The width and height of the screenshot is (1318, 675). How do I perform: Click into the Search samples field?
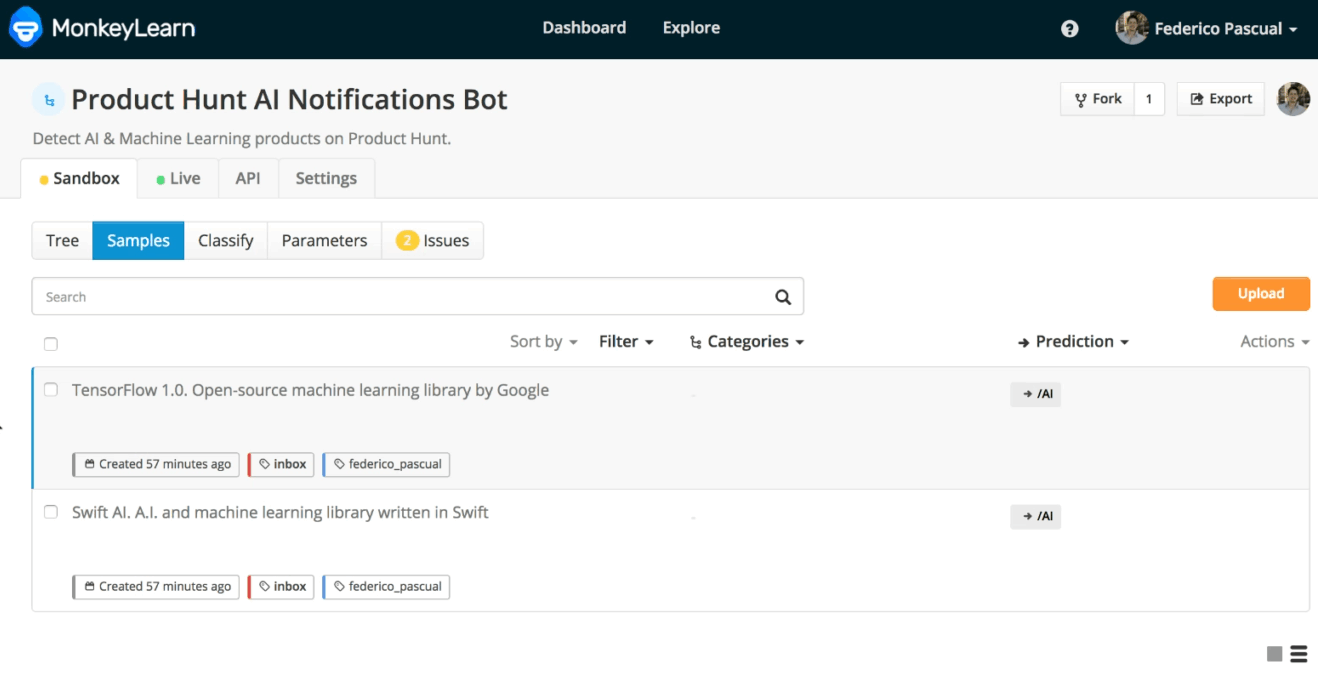[x=400, y=297]
